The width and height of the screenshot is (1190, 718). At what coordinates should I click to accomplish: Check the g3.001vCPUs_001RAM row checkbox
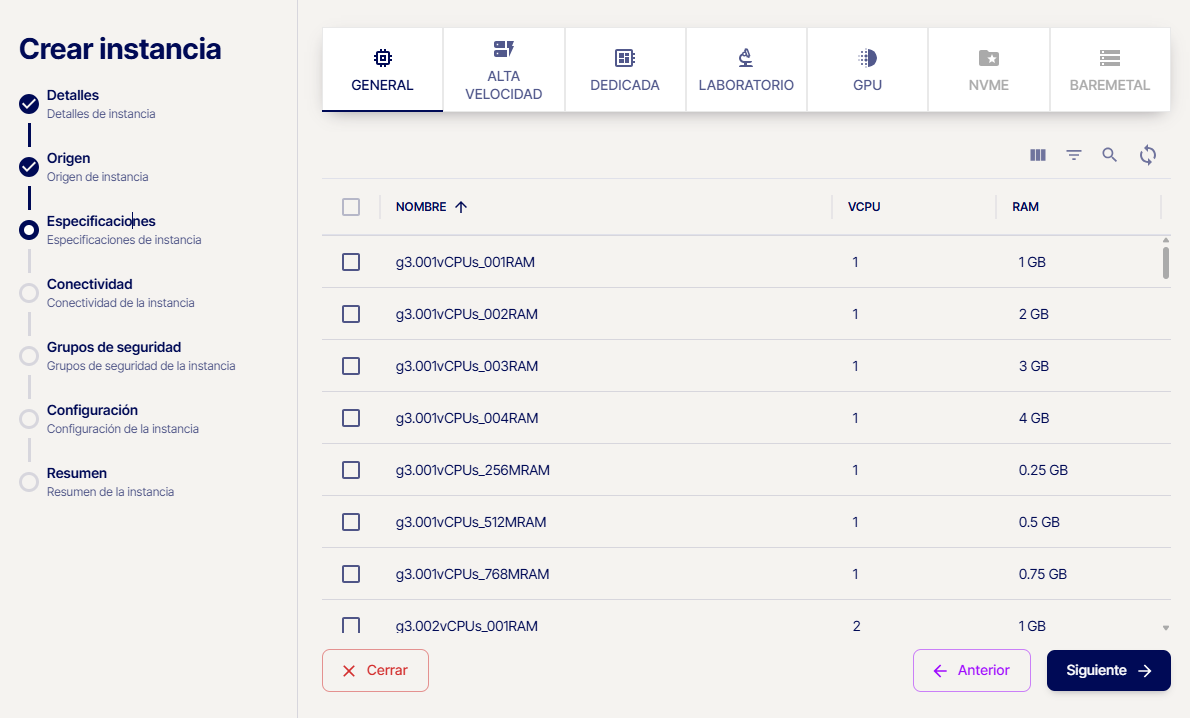(x=351, y=262)
